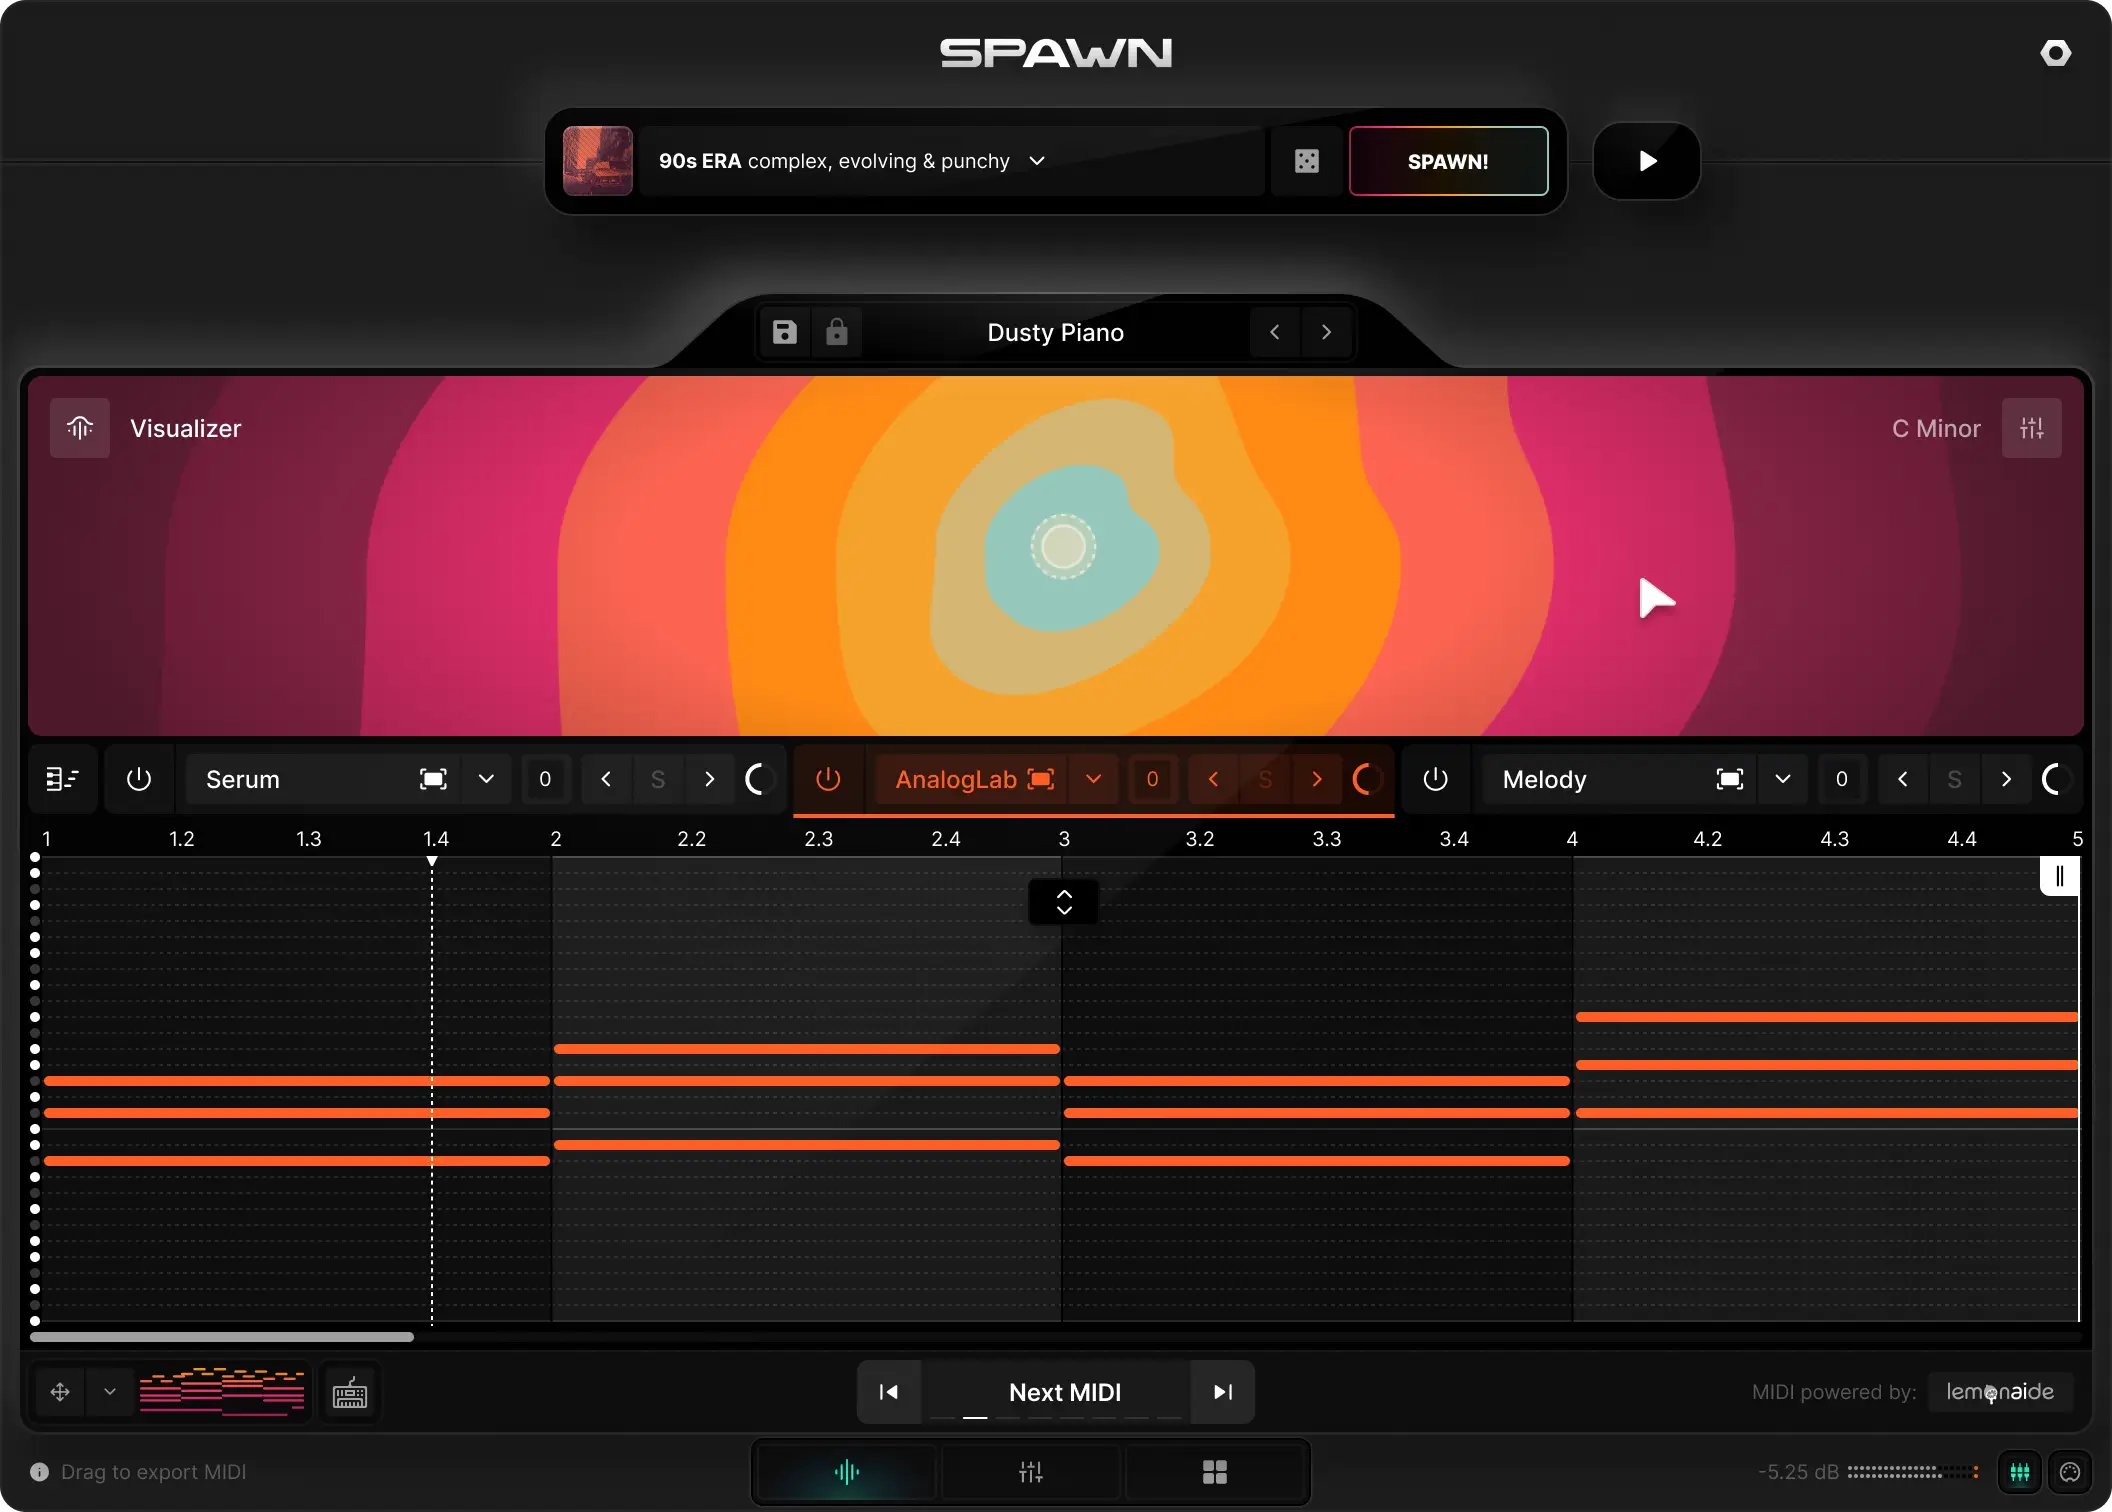This screenshot has width=2112, height=1512.
Task: Open the lemonaide link
Action: 2000,1392
